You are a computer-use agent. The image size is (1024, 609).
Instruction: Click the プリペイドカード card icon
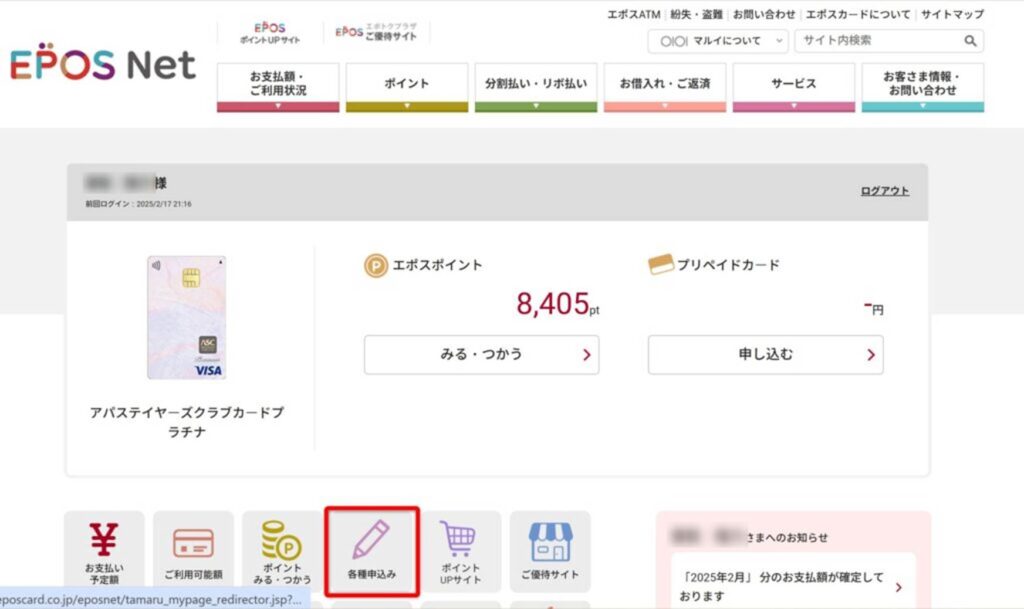coord(660,264)
